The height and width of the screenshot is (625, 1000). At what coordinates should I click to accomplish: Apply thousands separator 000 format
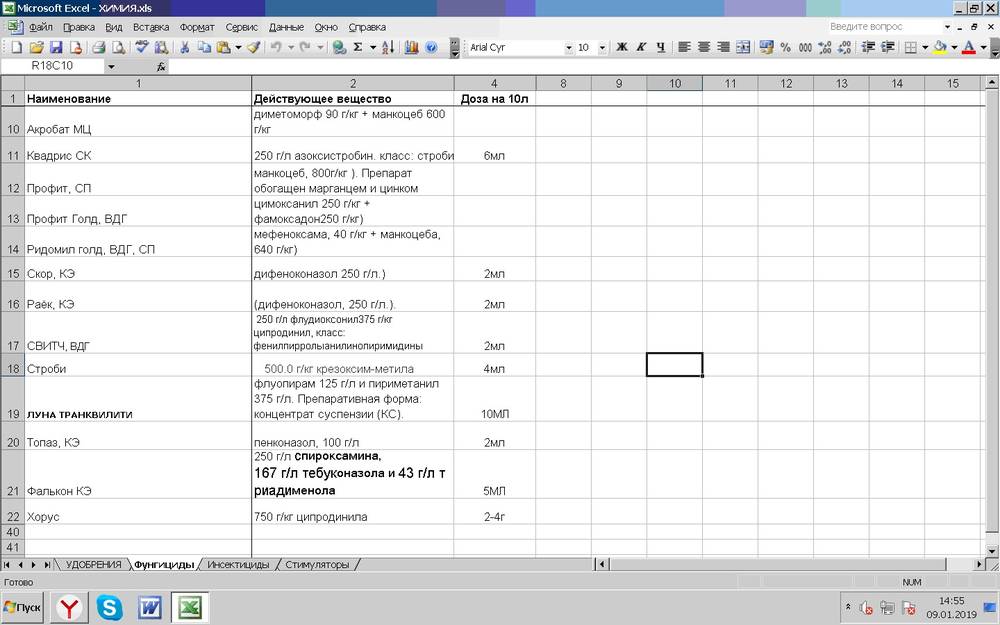(x=805, y=47)
